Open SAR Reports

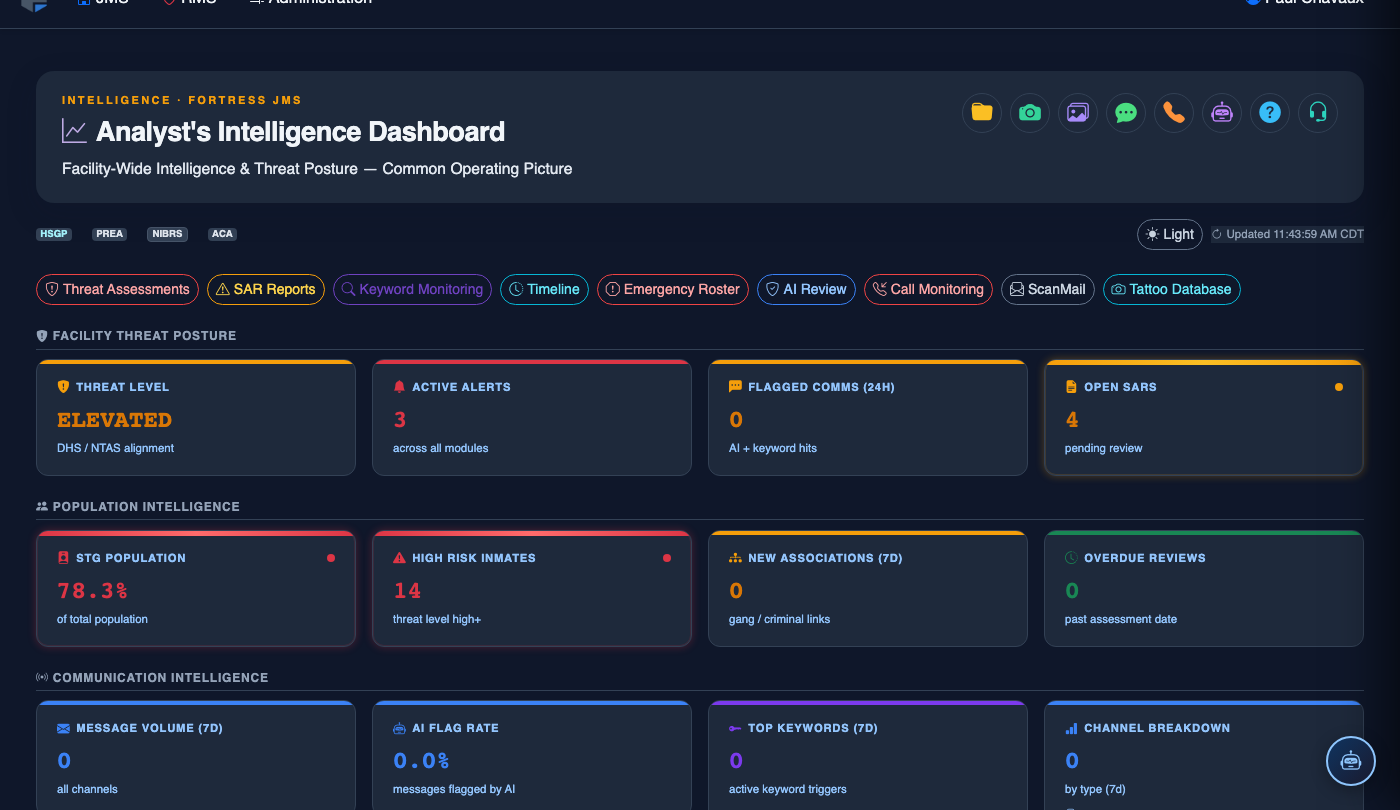tap(266, 289)
